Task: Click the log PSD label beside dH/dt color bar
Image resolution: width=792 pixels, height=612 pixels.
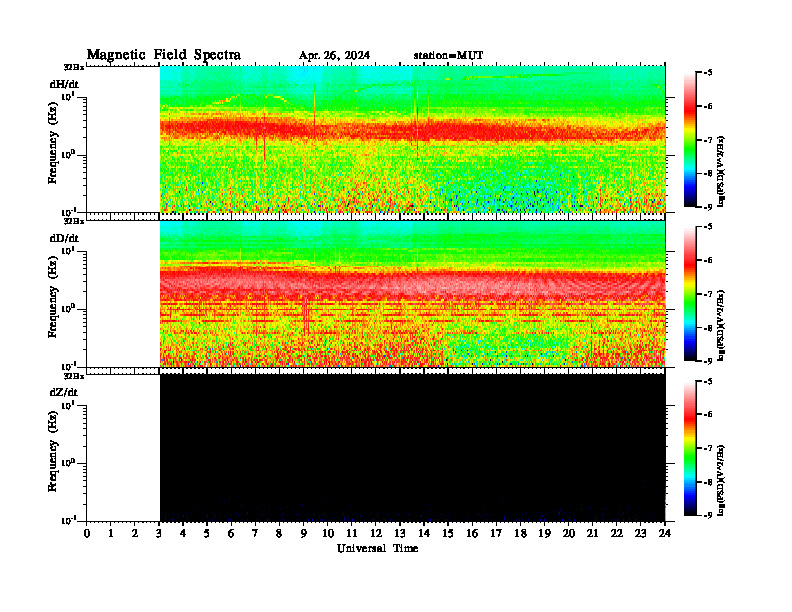Action: [x=721, y=172]
